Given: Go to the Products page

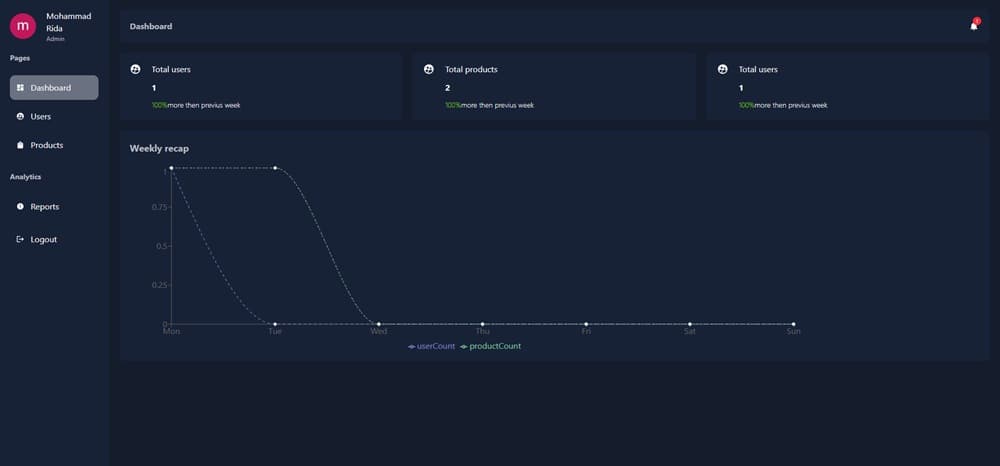Looking at the screenshot, I should 46,146.
